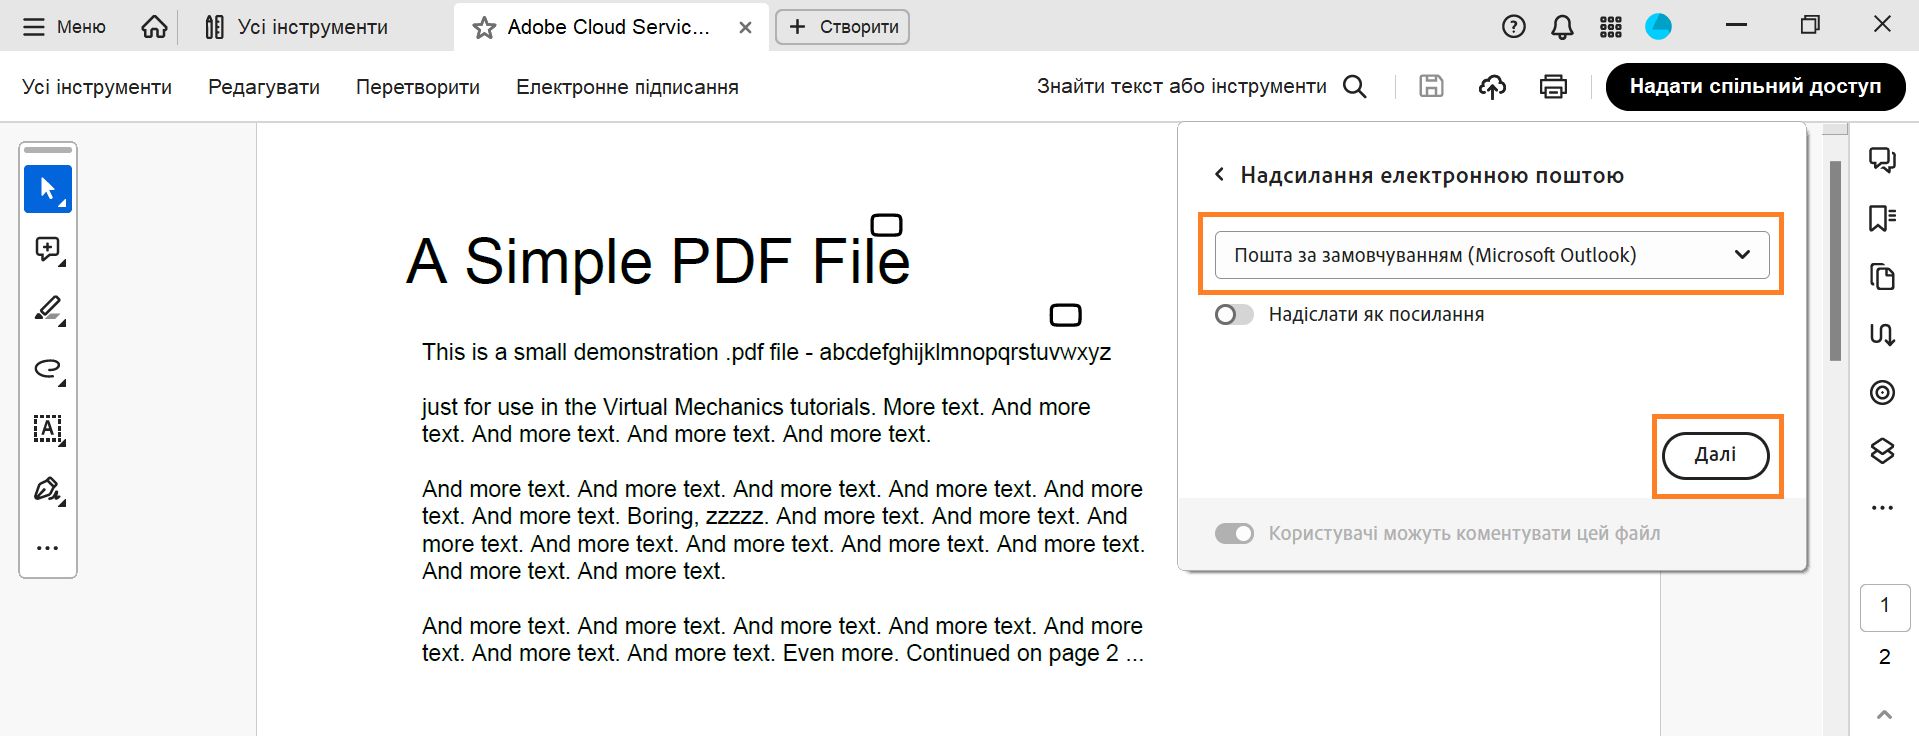Viewport: 1919px width, 736px height.
Task: Click the upload to cloud icon
Action: pos(1492,87)
